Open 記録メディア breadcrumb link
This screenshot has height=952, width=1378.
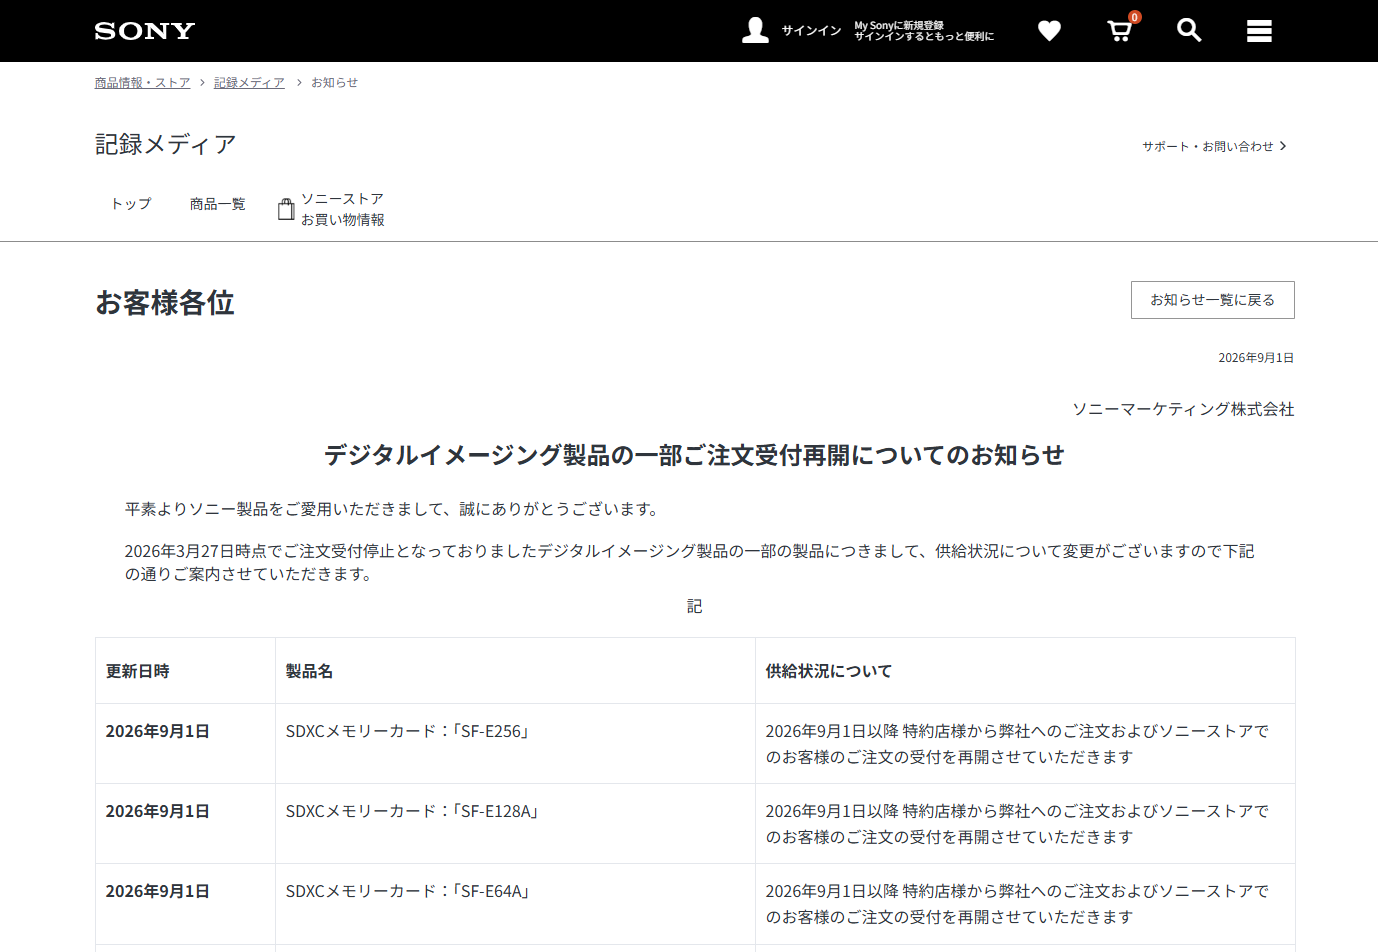click(249, 83)
